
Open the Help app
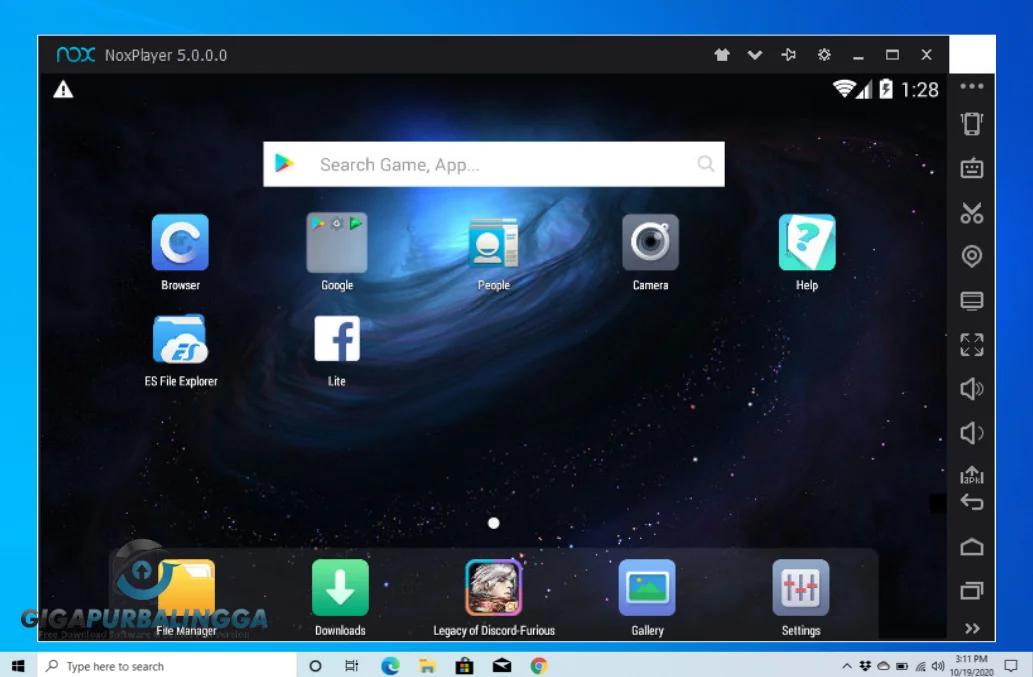[x=807, y=242]
